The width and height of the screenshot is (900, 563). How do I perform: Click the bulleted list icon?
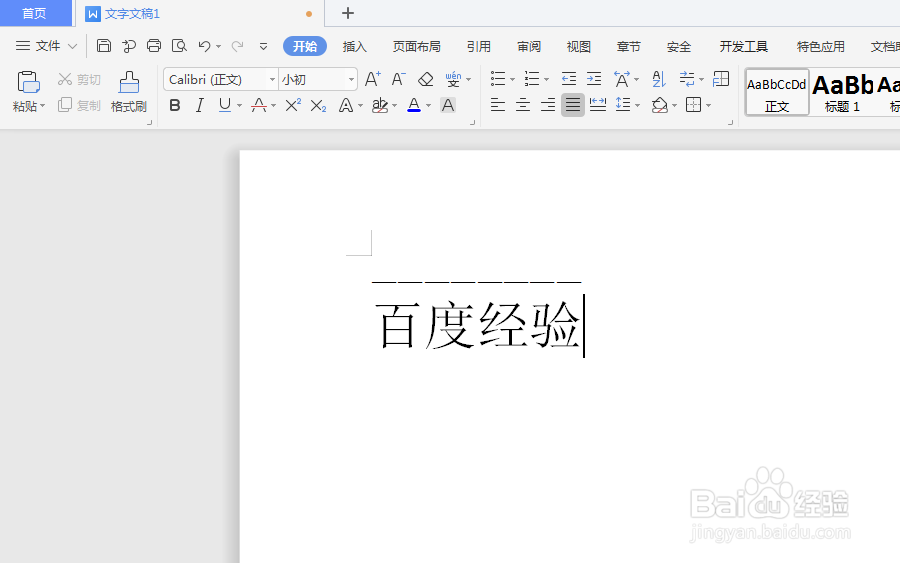pos(498,79)
